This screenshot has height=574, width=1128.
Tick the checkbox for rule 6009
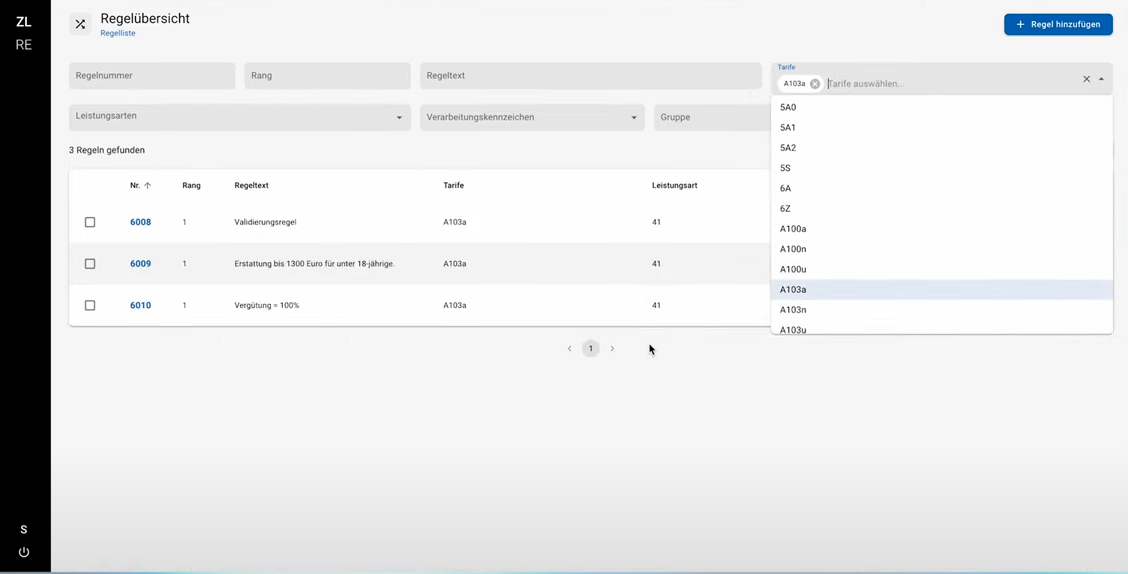point(90,264)
